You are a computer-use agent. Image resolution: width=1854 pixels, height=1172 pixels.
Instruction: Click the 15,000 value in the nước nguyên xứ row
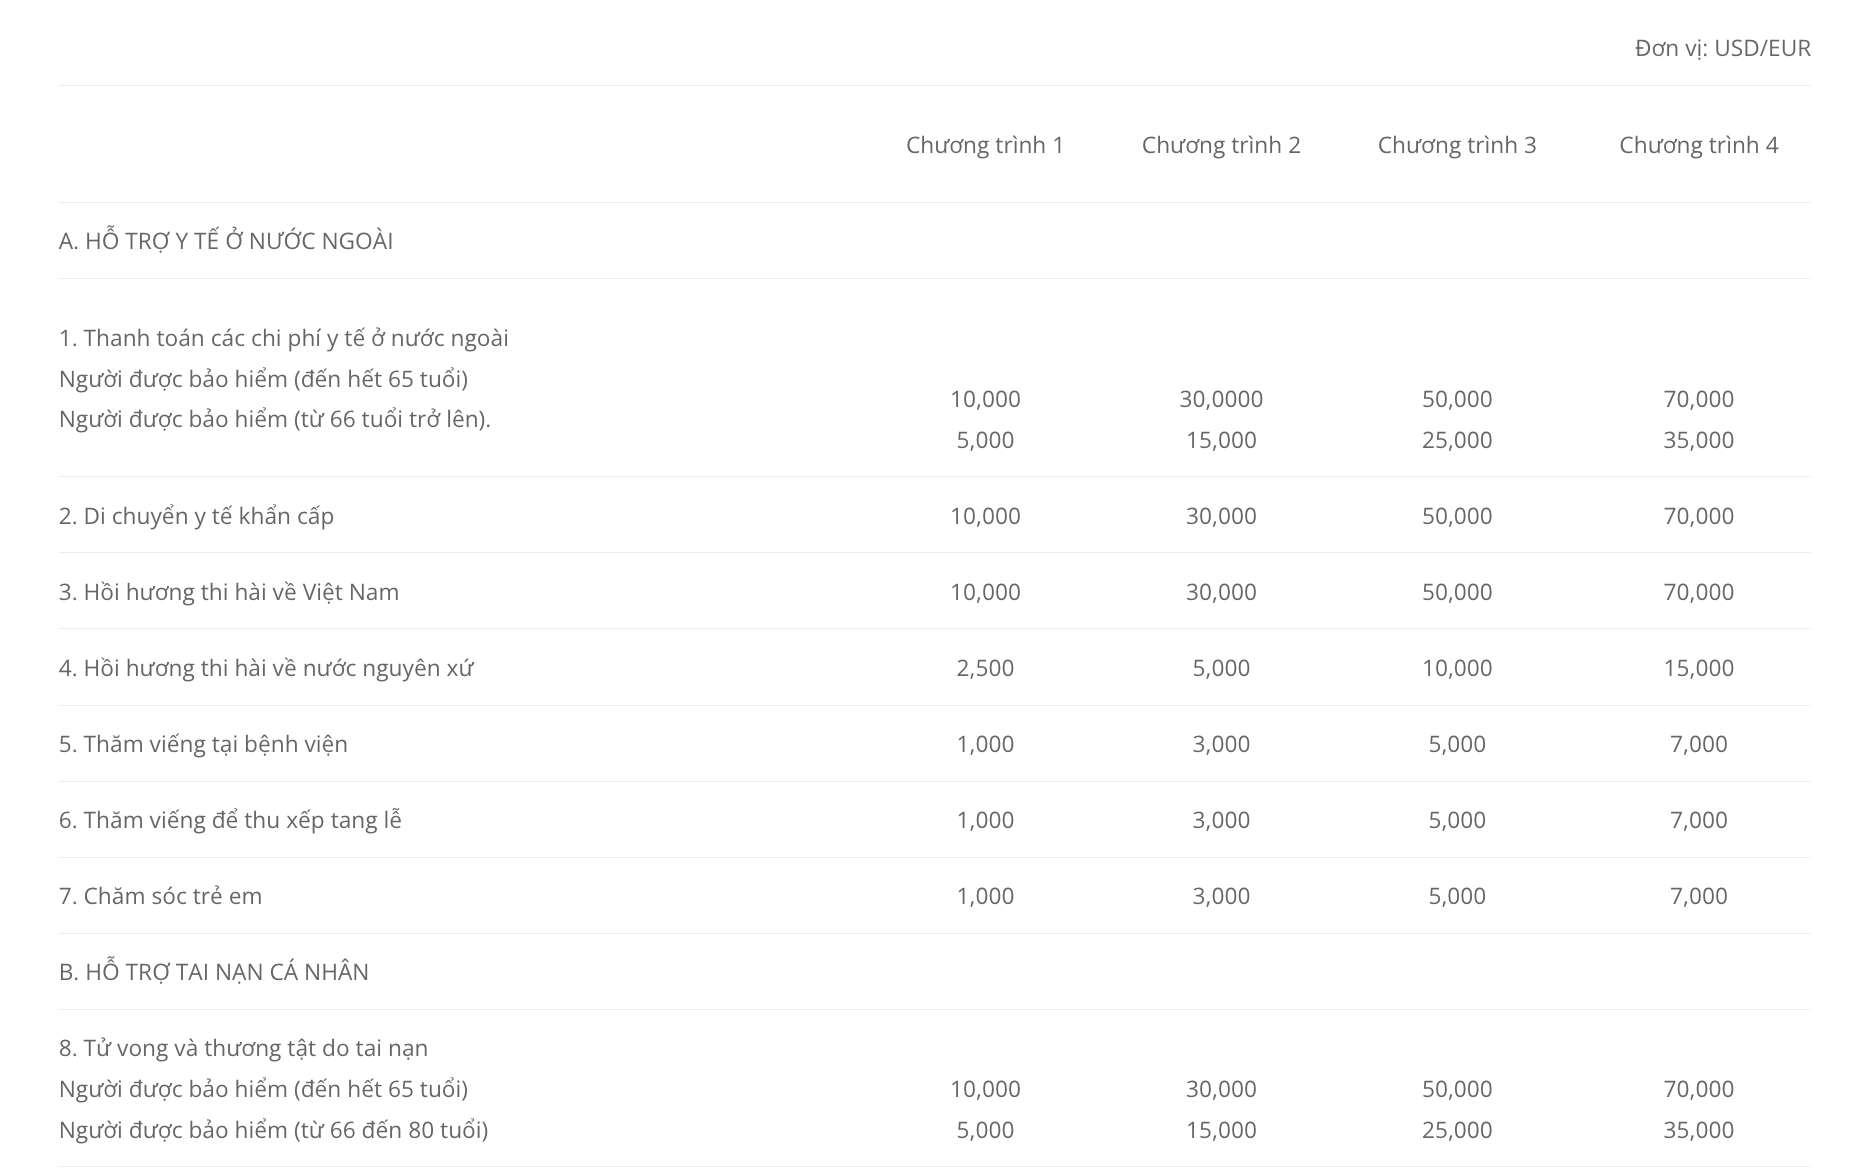pyautogui.click(x=1698, y=668)
